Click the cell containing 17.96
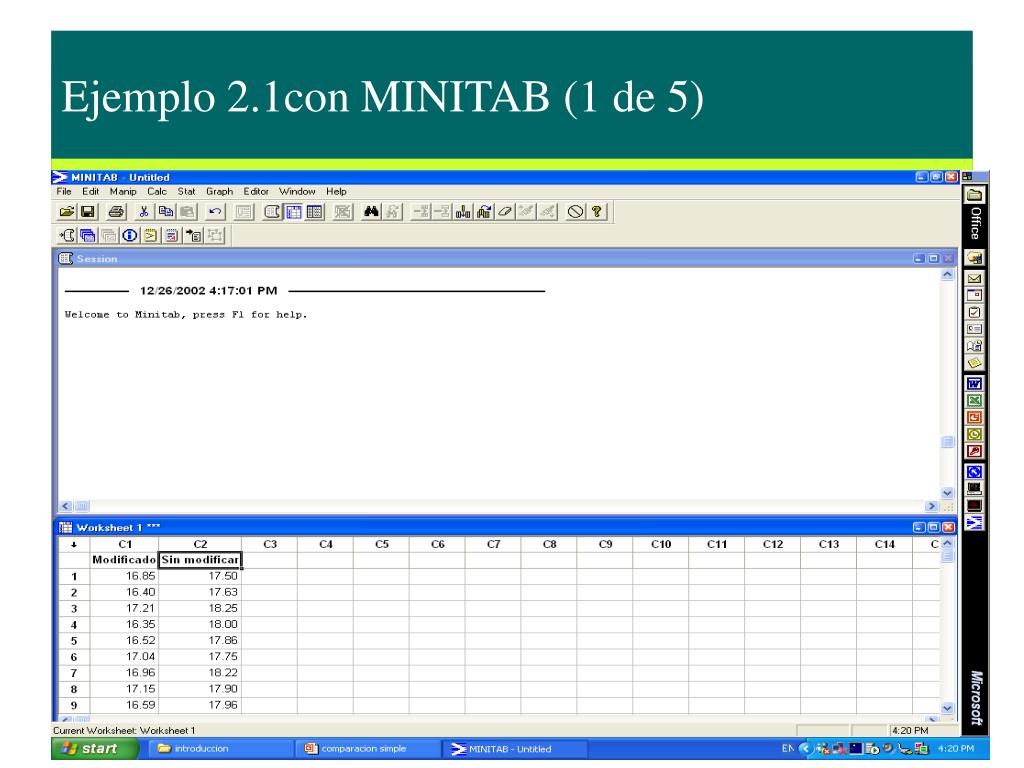The height and width of the screenshot is (768, 1024). pos(200,705)
